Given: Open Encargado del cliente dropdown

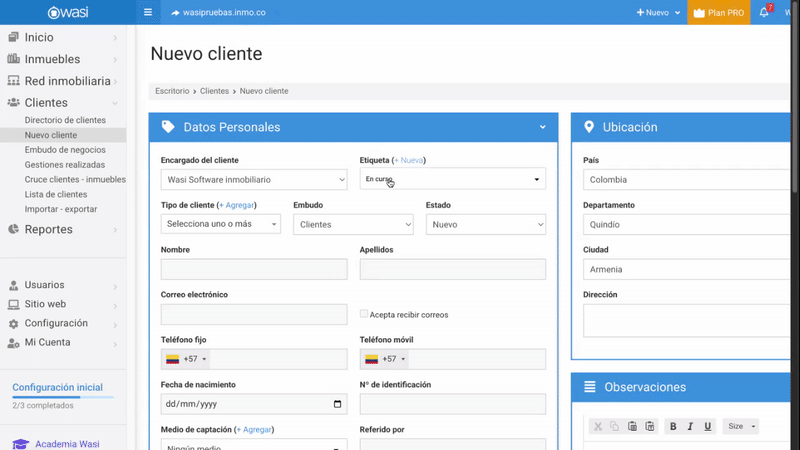Looking at the screenshot, I should tap(254, 180).
